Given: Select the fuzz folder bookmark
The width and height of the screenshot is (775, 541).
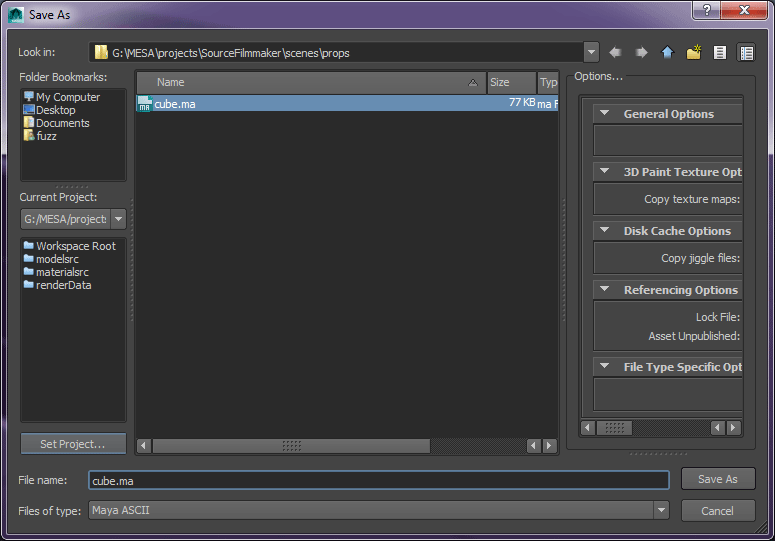Looking at the screenshot, I should (46, 136).
